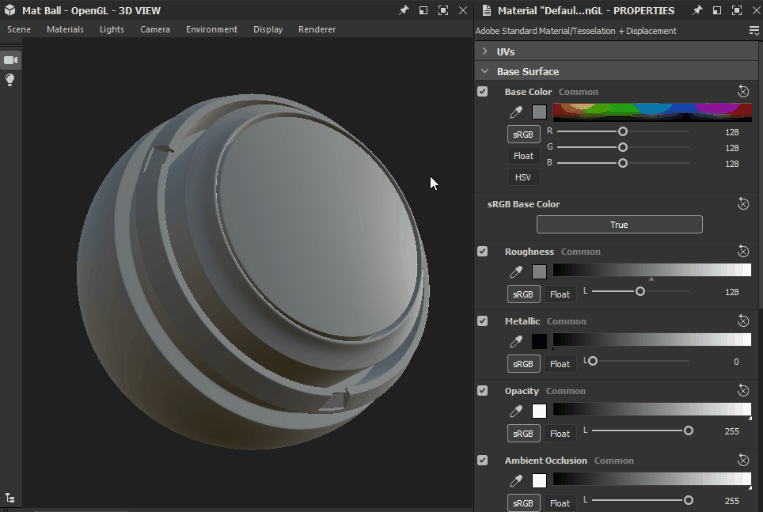
Task: Click the light bulb icon in 3D view sidebar
Action: [x=10, y=80]
